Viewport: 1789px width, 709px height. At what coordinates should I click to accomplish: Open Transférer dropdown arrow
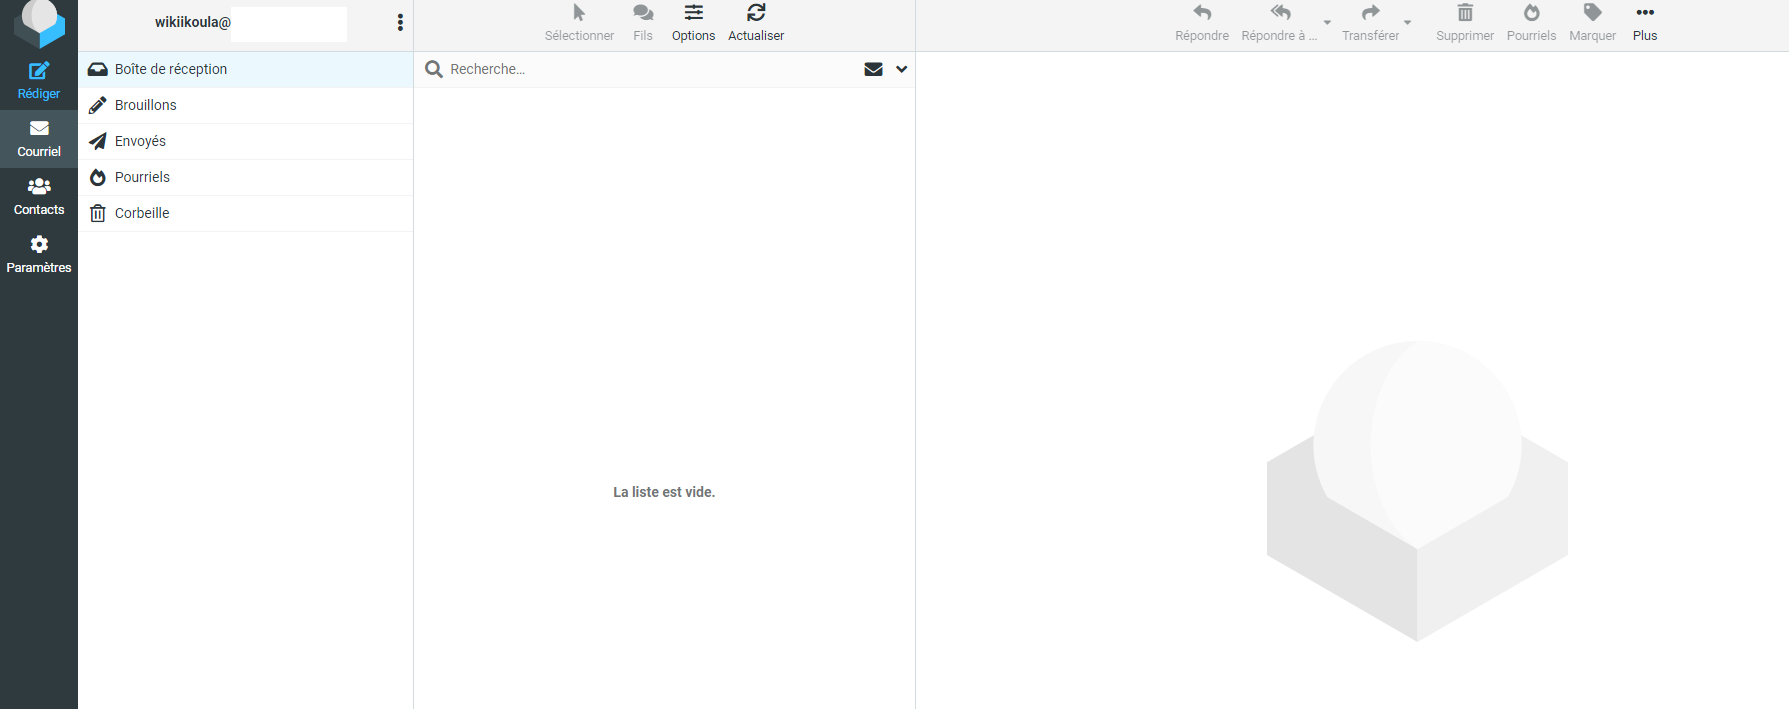(1407, 22)
